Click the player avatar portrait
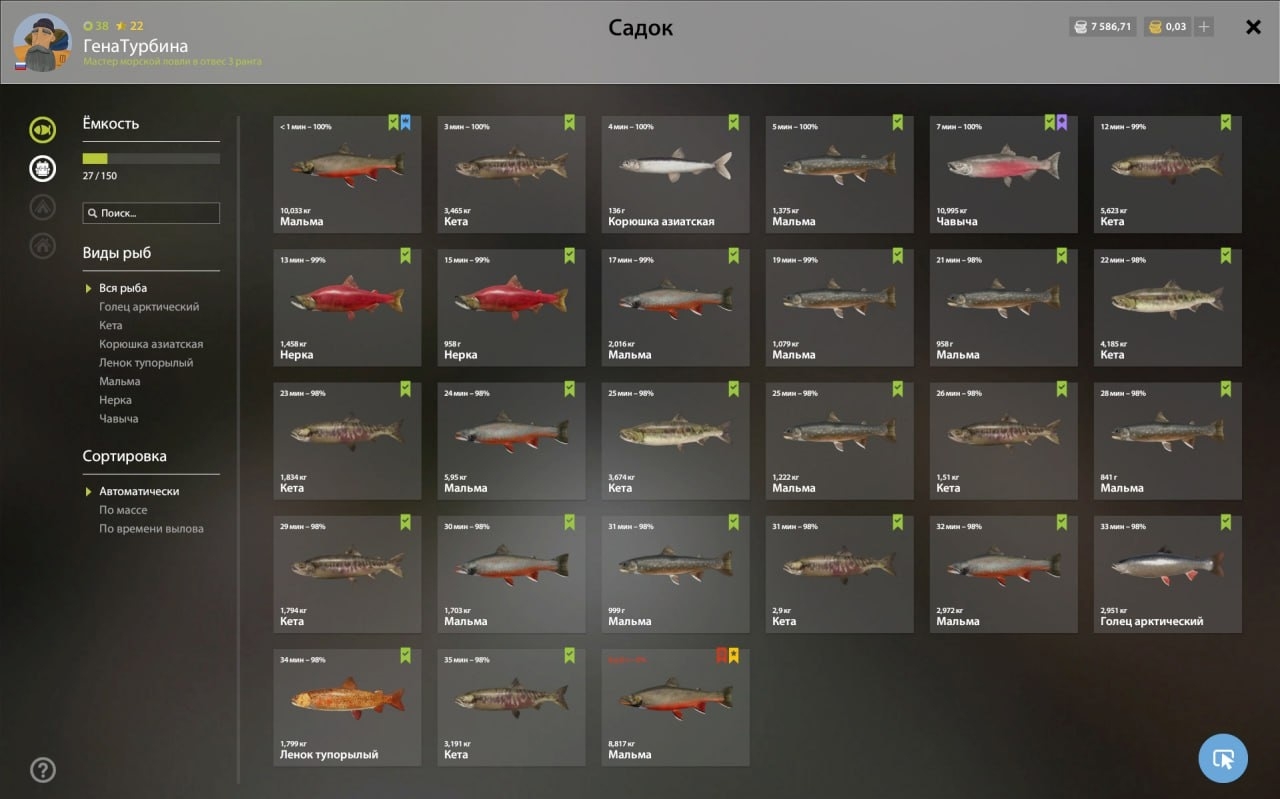 tap(42, 43)
